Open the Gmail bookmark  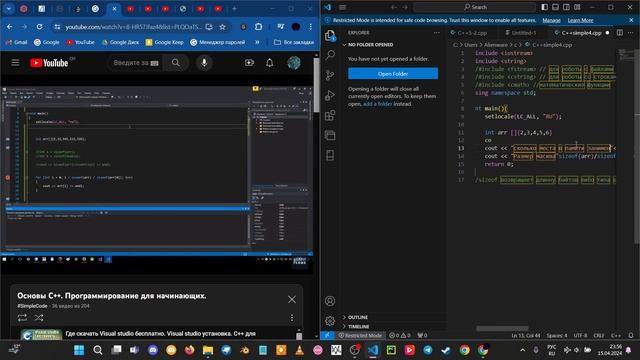[x=17, y=42]
